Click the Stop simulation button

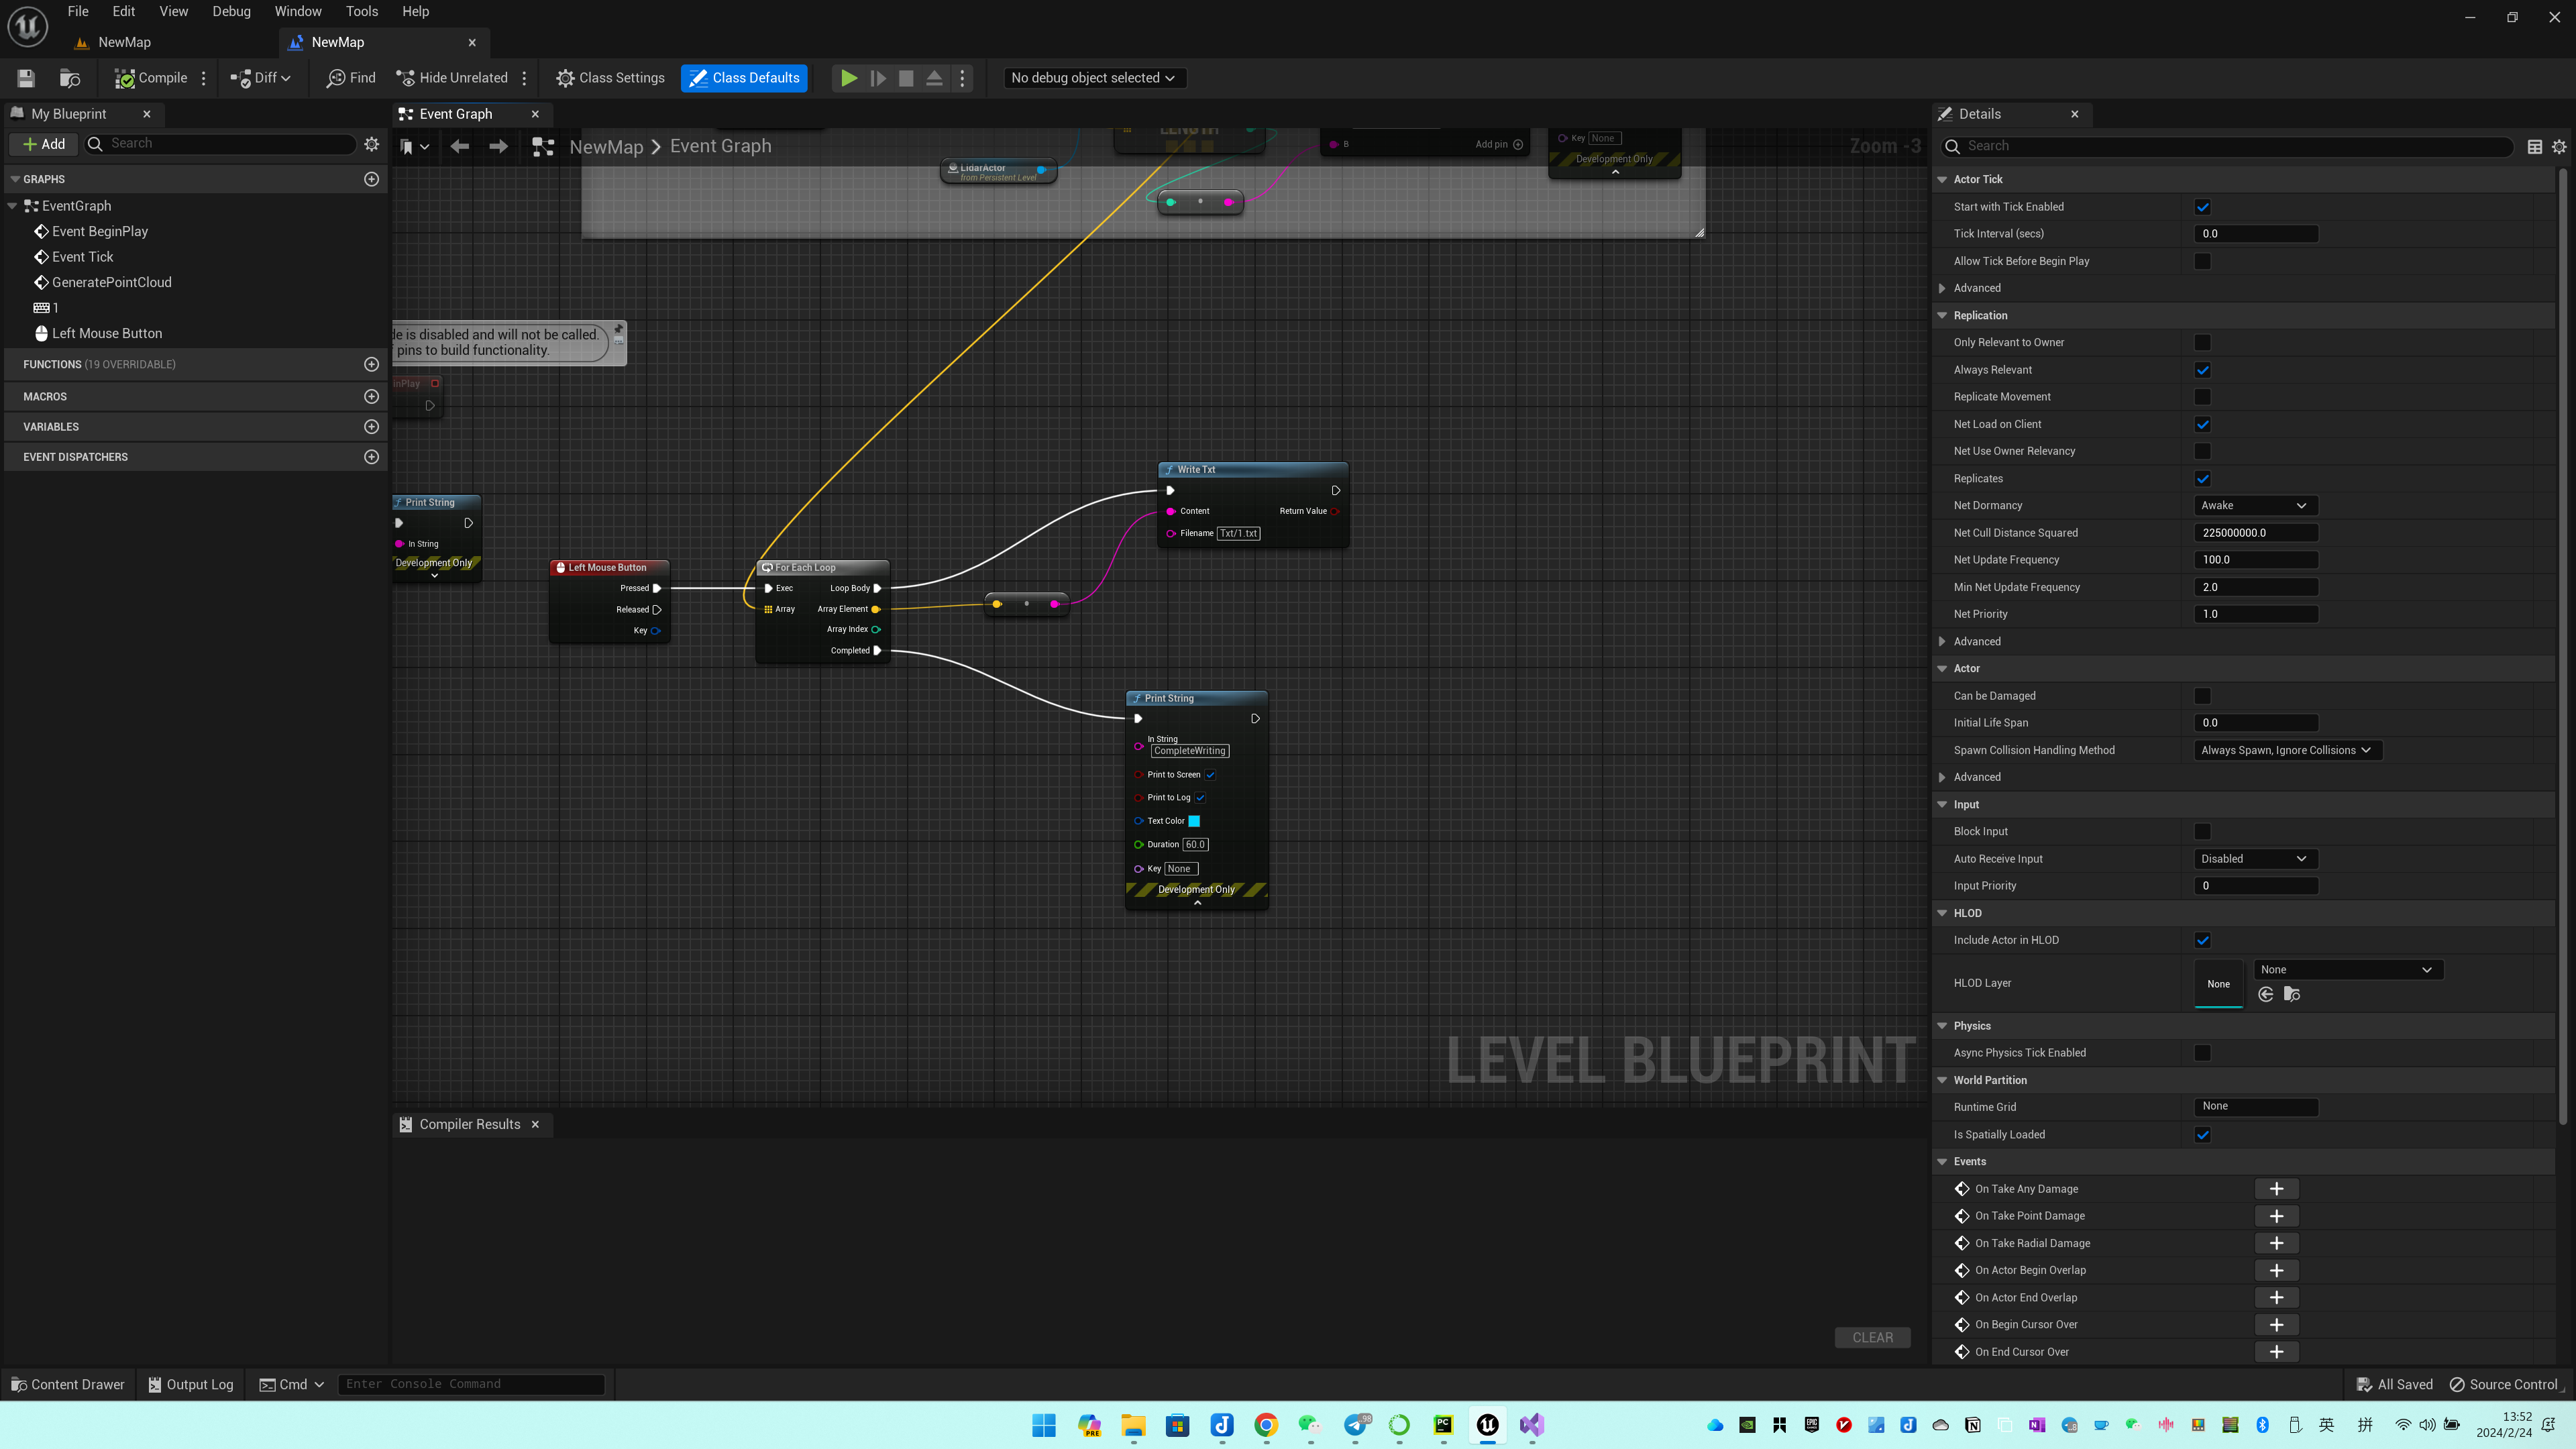point(906,78)
